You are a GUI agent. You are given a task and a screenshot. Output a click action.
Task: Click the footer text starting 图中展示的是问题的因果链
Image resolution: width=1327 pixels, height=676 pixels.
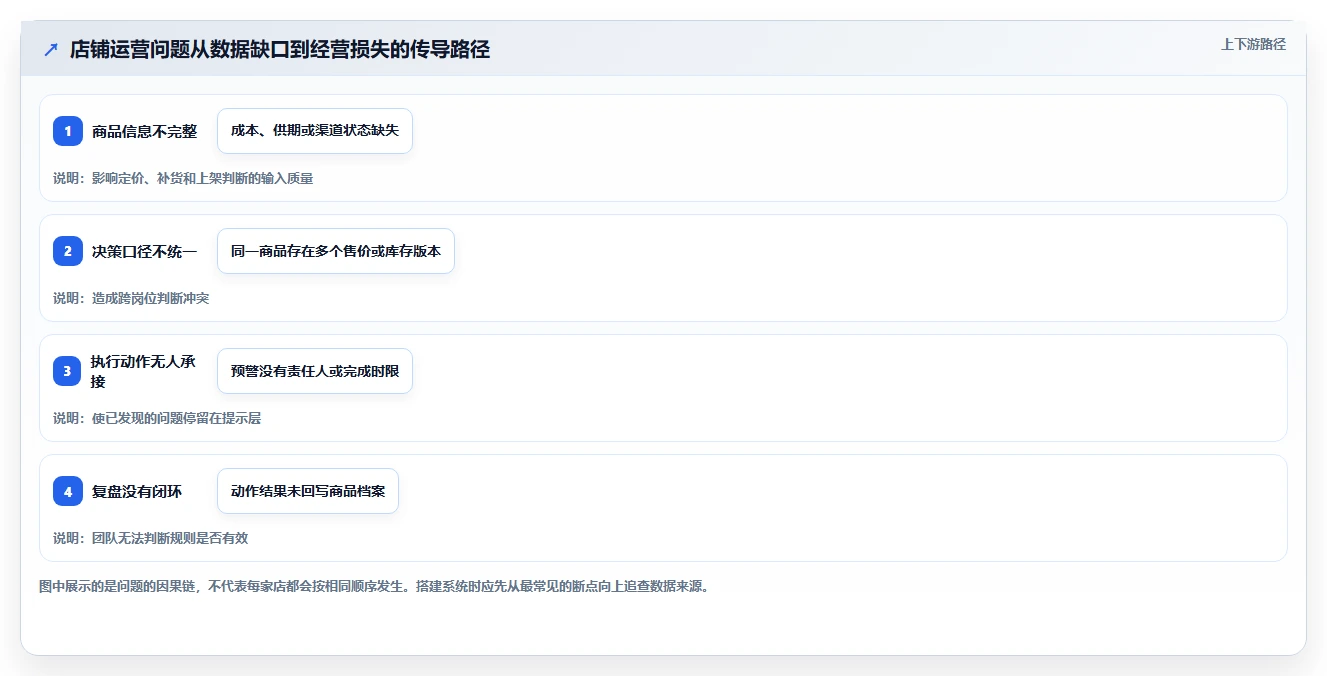(374, 587)
